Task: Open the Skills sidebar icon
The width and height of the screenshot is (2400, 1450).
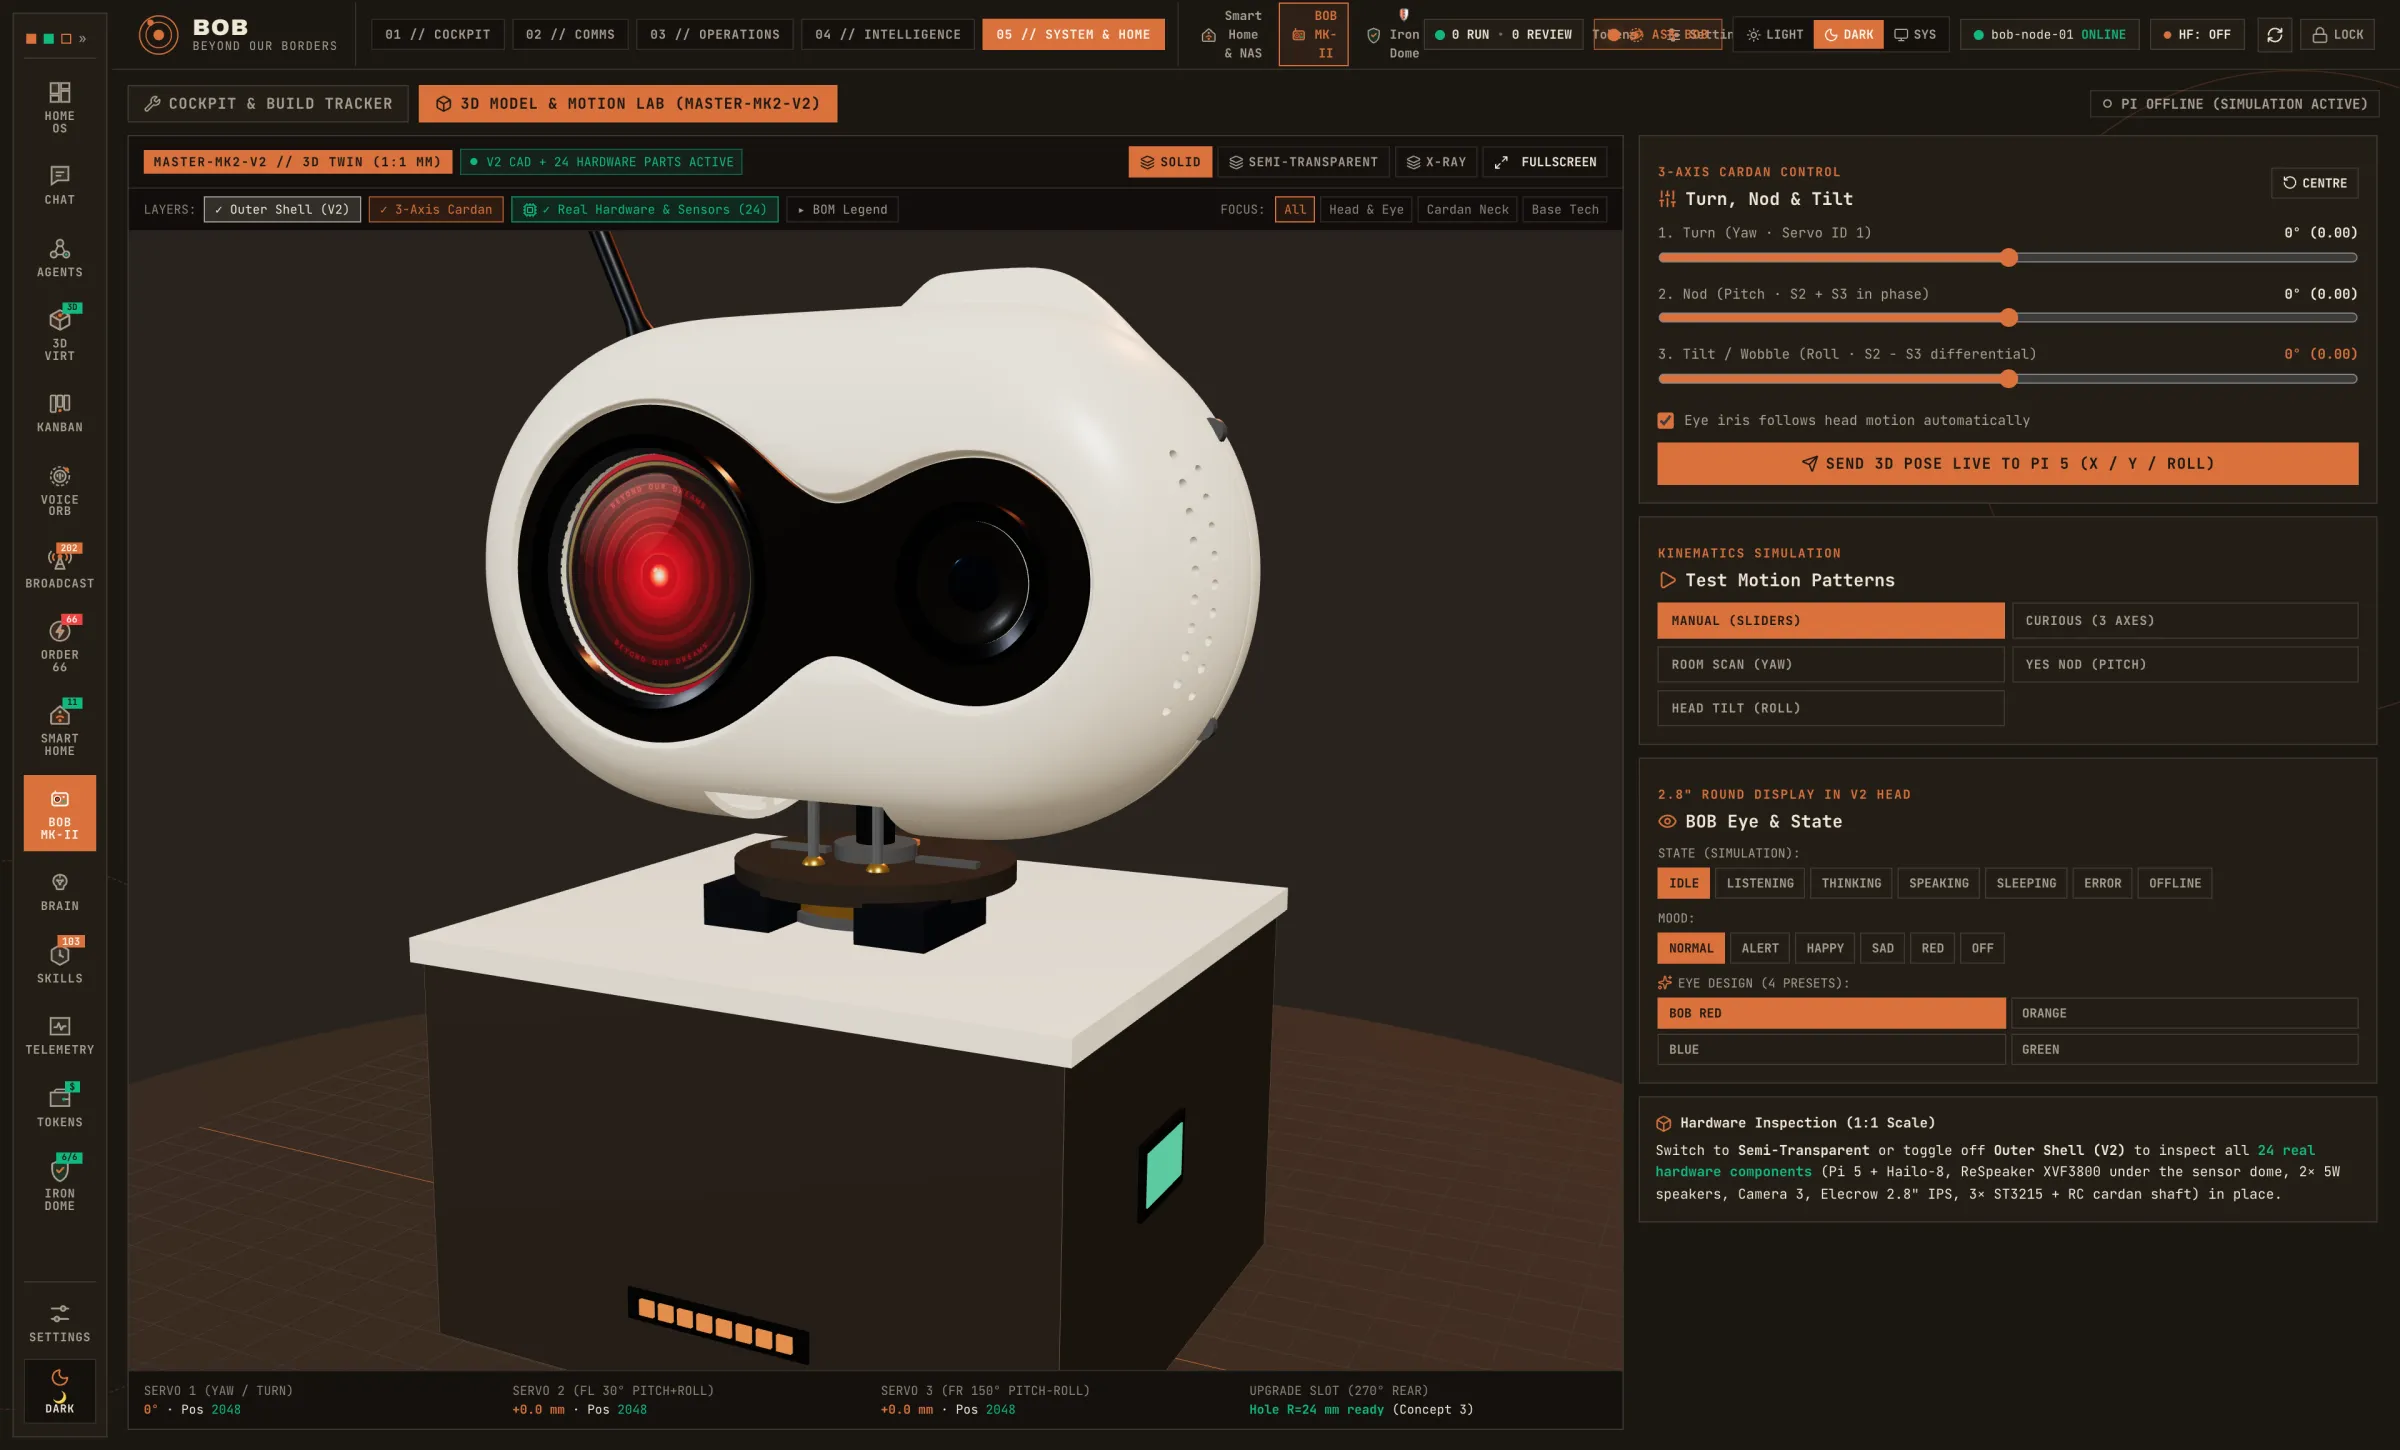Action: point(60,963)
